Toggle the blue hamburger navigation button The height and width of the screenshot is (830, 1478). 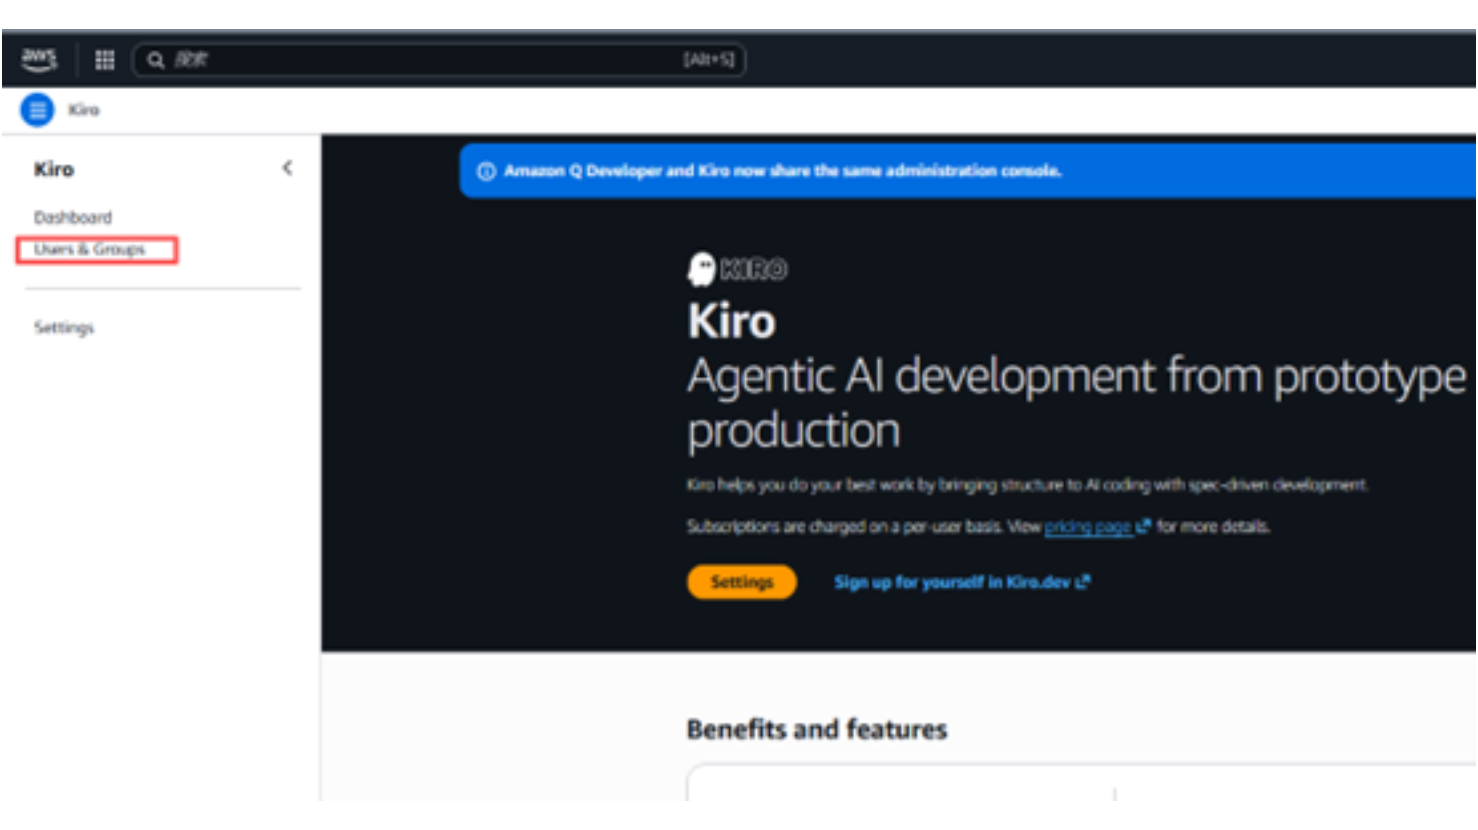38,110
